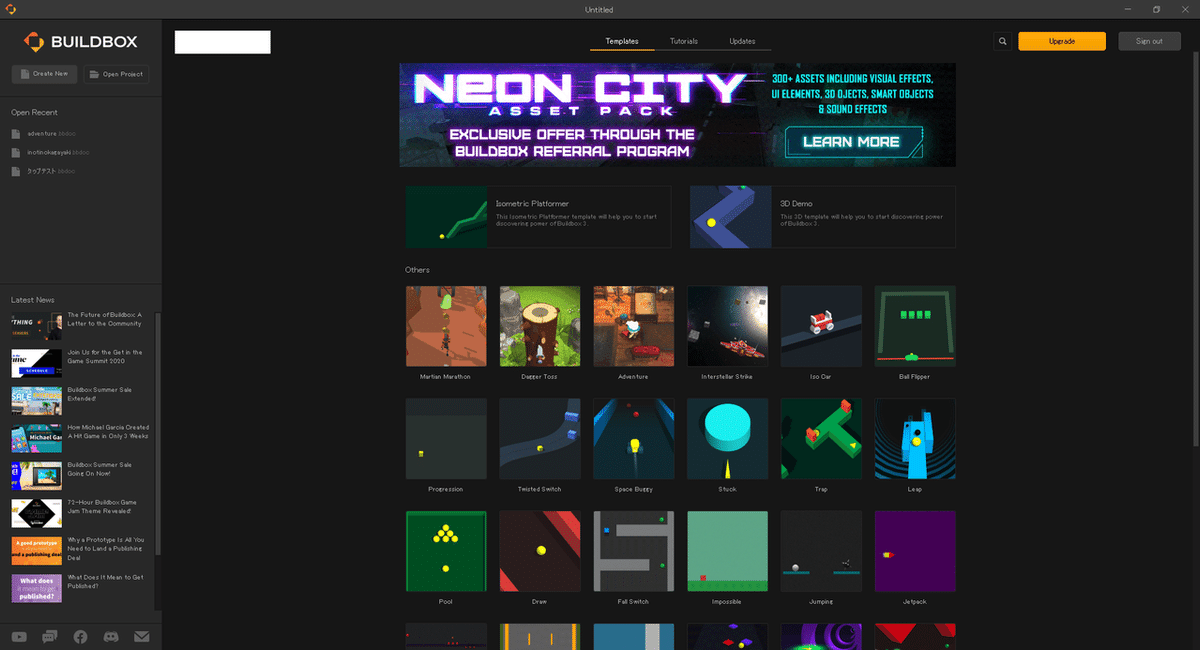Click the Neon City Asset Pack banner title

pos(580,95)
